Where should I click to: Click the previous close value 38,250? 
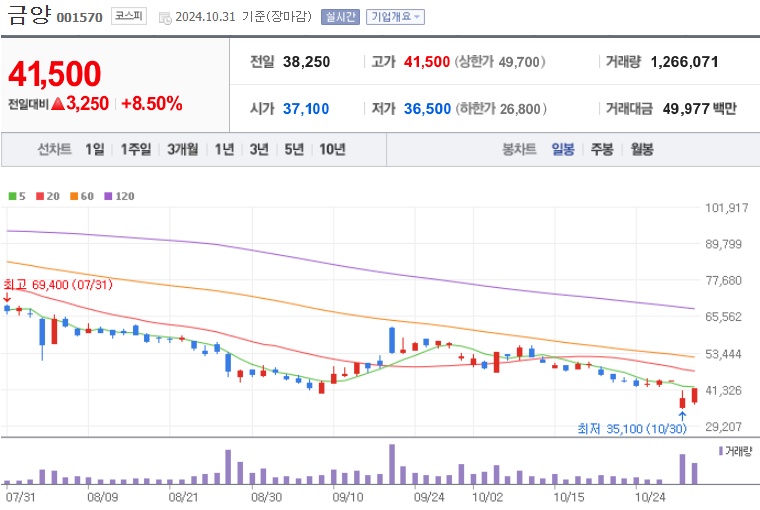tap(306, 62)
